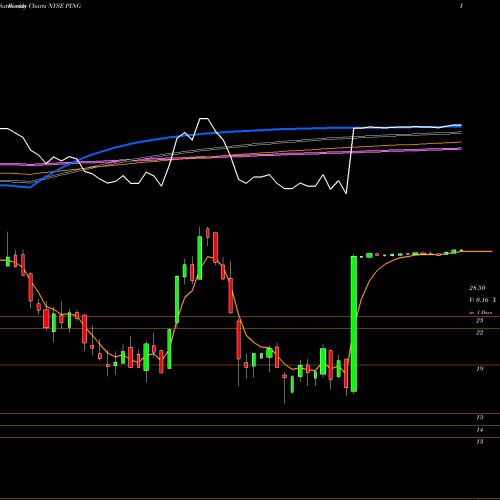Click the 15 price level label
This screenshot has height=500, width=500.
(479, 417)
